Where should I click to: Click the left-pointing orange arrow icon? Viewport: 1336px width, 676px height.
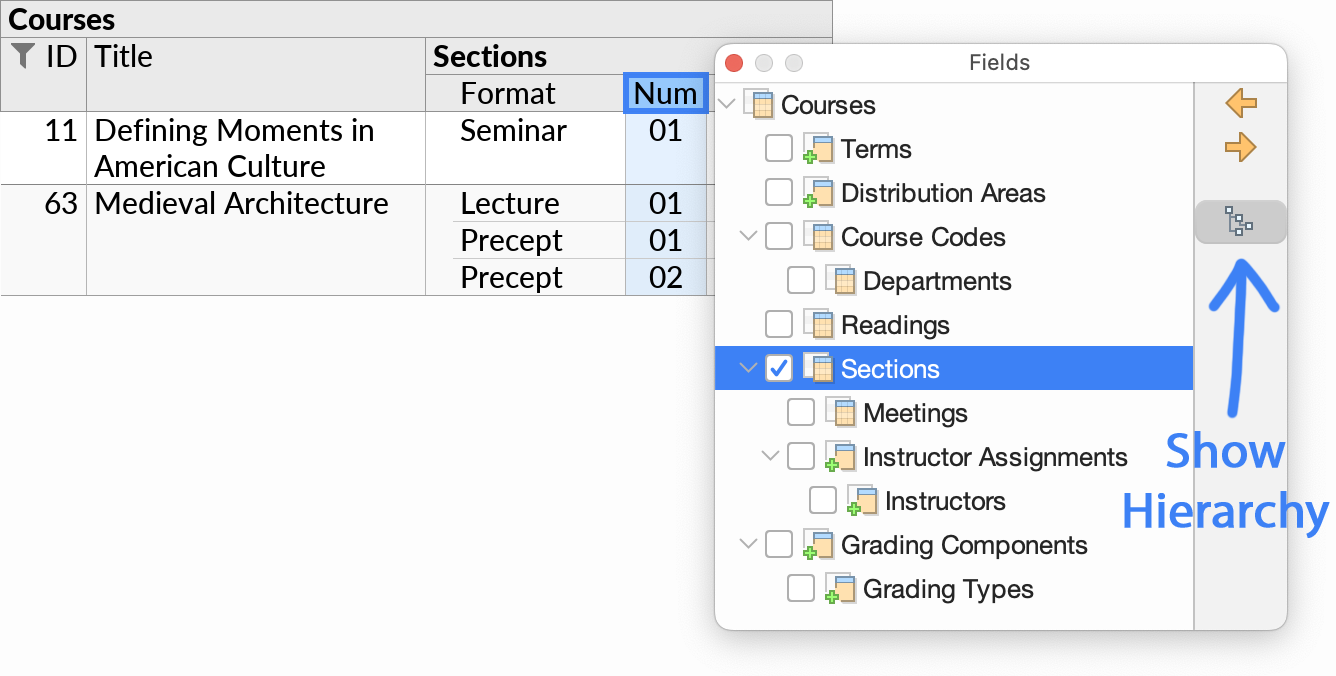tap(1240, 103)
